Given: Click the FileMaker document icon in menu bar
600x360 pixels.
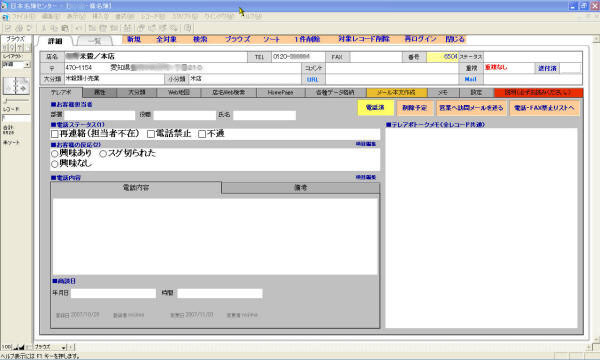Looking at the screenshot, I should [5, 17].
